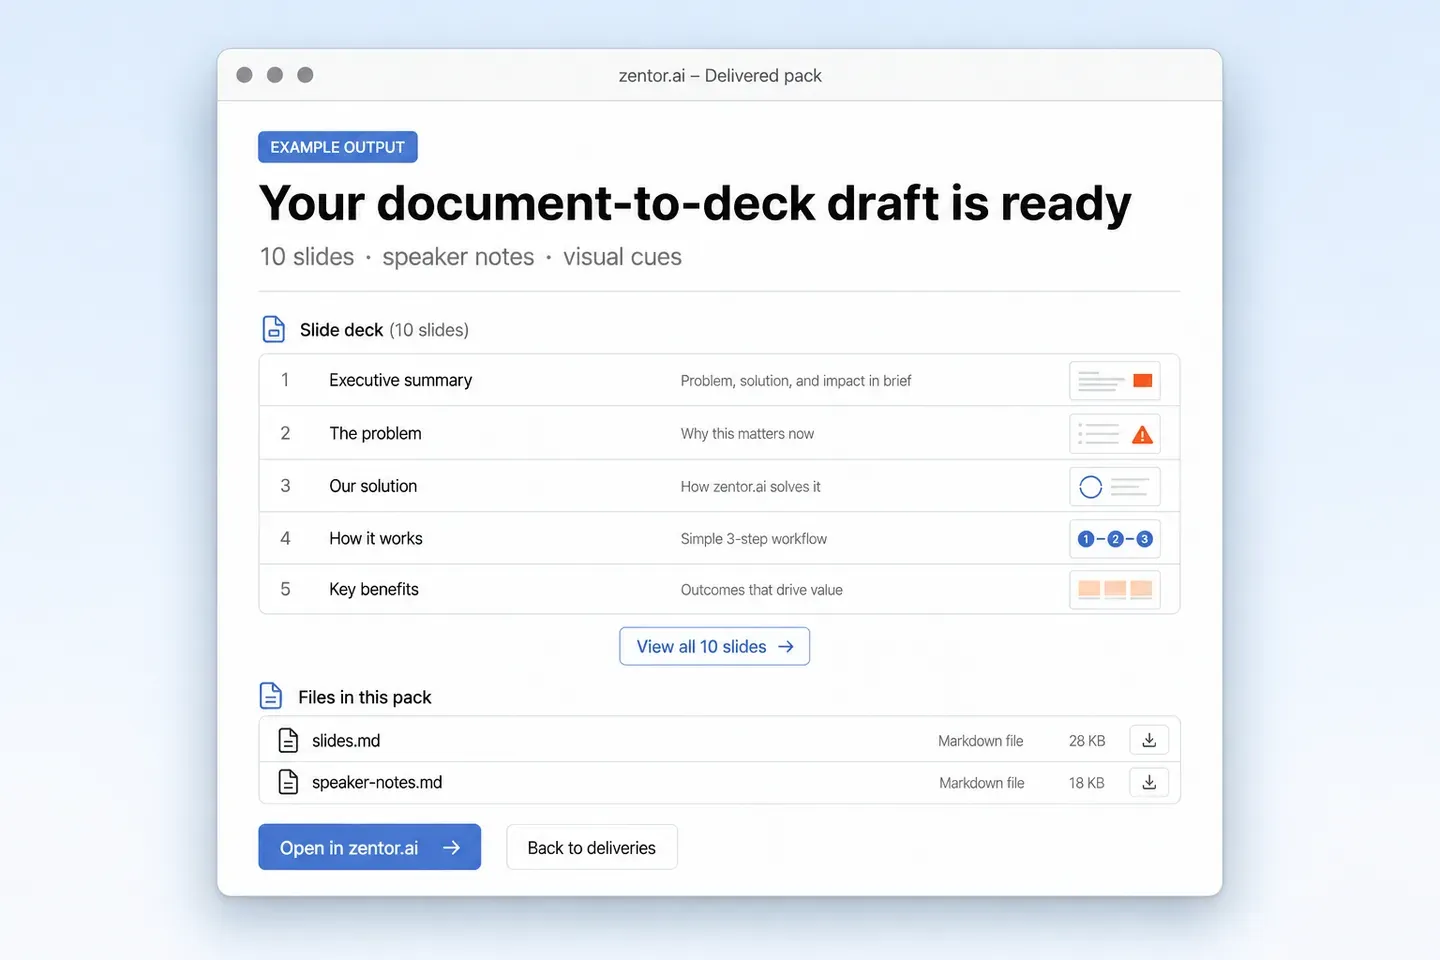Viewport: 1440px width, 960px height.
Task: Open the How it works 1-2-3 thumbnail
Action: click(x=1115, y=539)
